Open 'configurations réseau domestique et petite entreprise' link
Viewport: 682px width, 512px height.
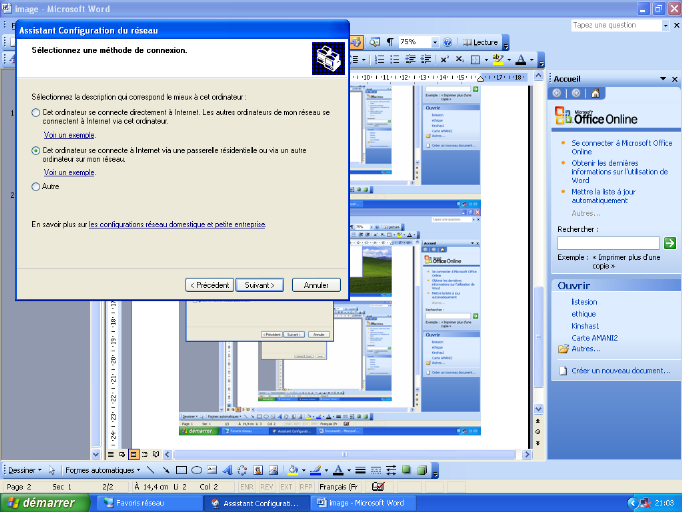[177, 224]
